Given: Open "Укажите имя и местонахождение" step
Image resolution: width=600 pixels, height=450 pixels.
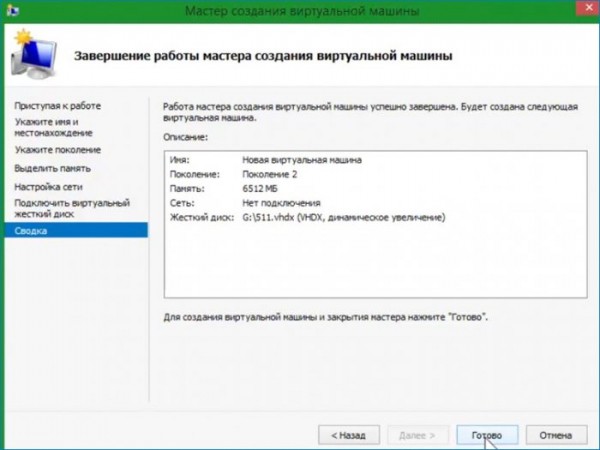Looking at the screenshot, I should tap(54, 127).
